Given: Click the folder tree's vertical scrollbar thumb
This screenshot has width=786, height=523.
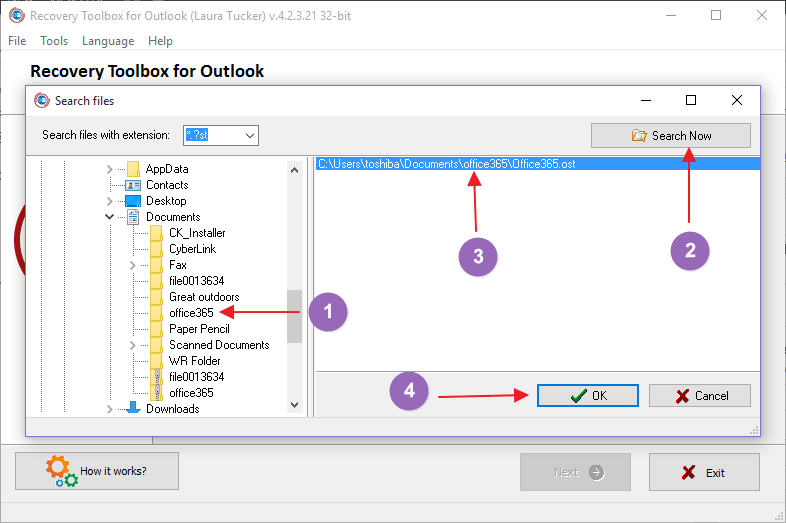Looking at the screenshot, I should click(294, 316).
